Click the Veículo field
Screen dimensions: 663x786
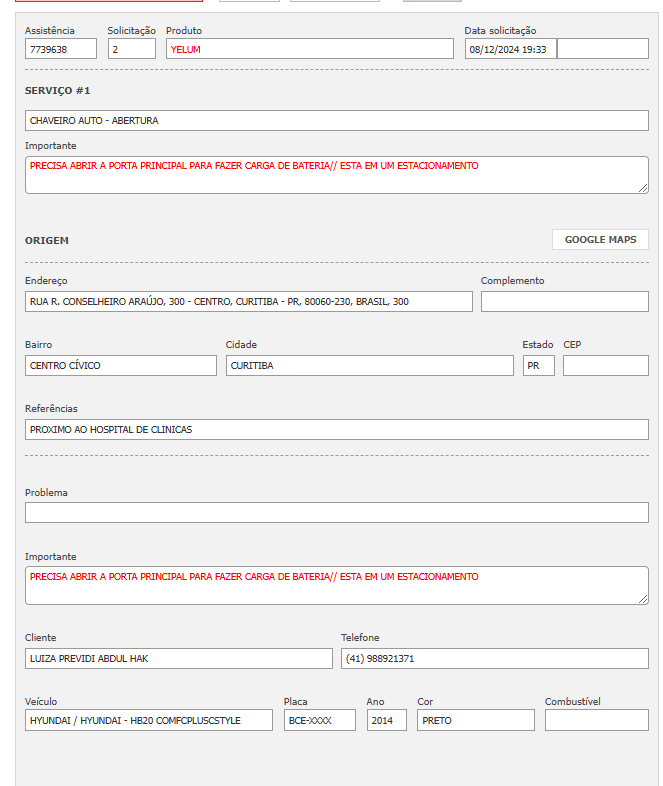coord(148,721)
